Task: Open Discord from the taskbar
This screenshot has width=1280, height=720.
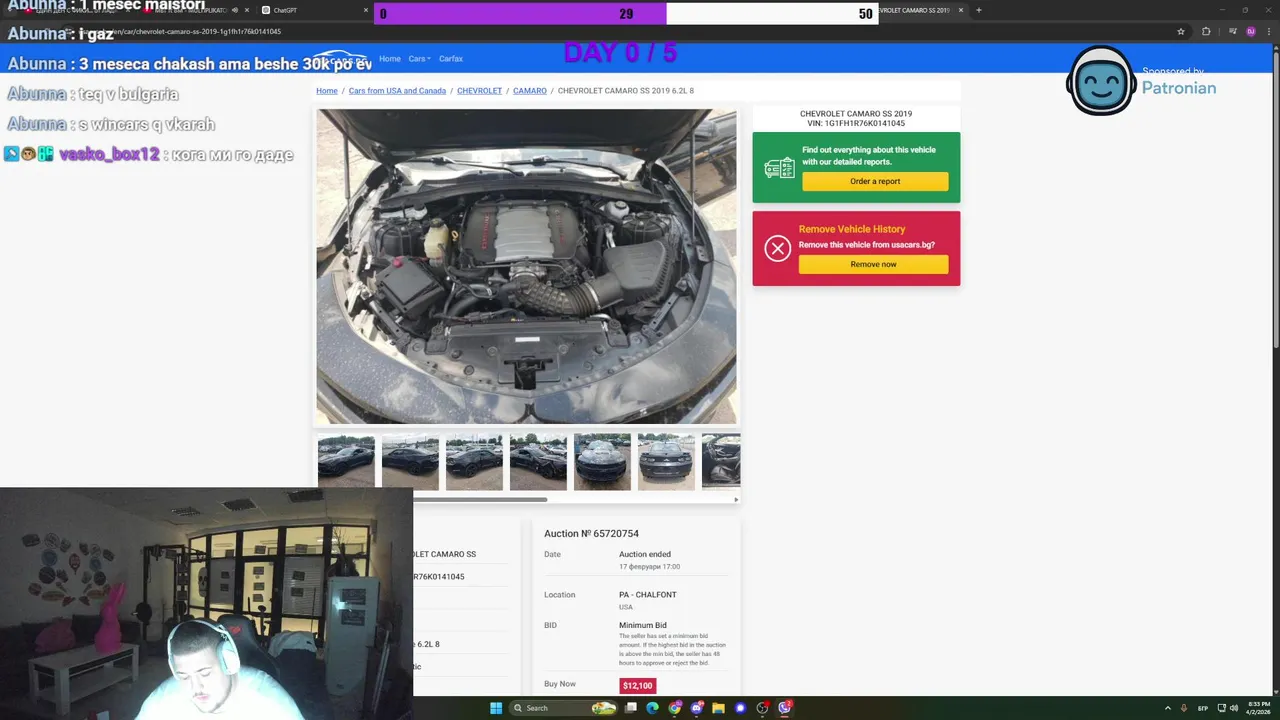Action: [697, 708]
